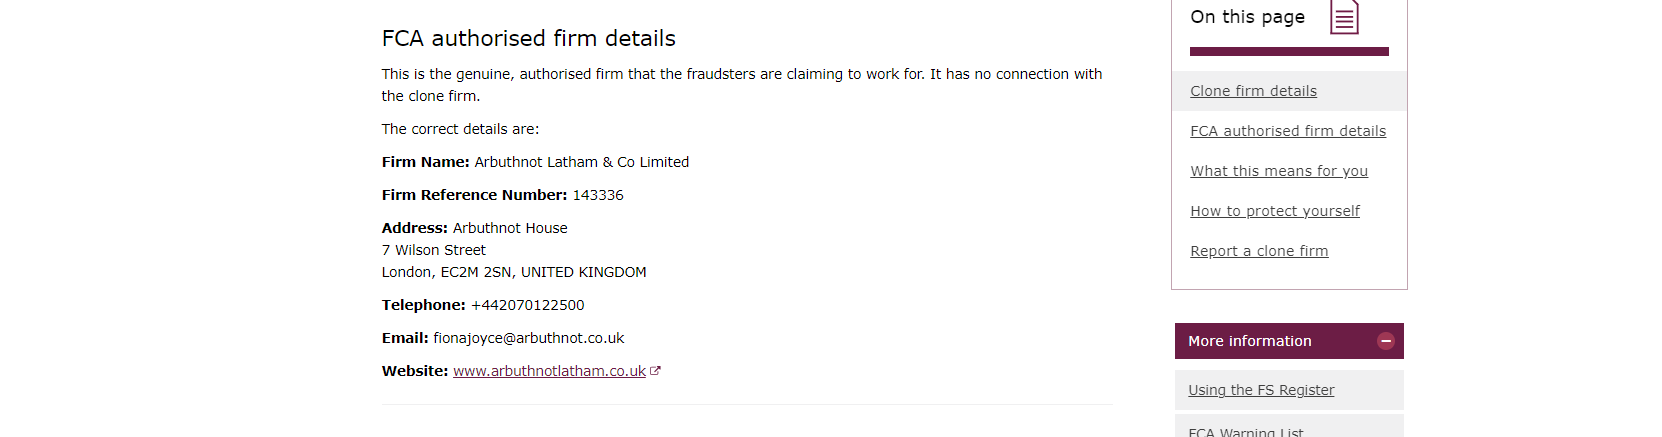The image size is (1662, 437).
Task: Select the Report a clone firm link
Action: (x=1259, y=251)
